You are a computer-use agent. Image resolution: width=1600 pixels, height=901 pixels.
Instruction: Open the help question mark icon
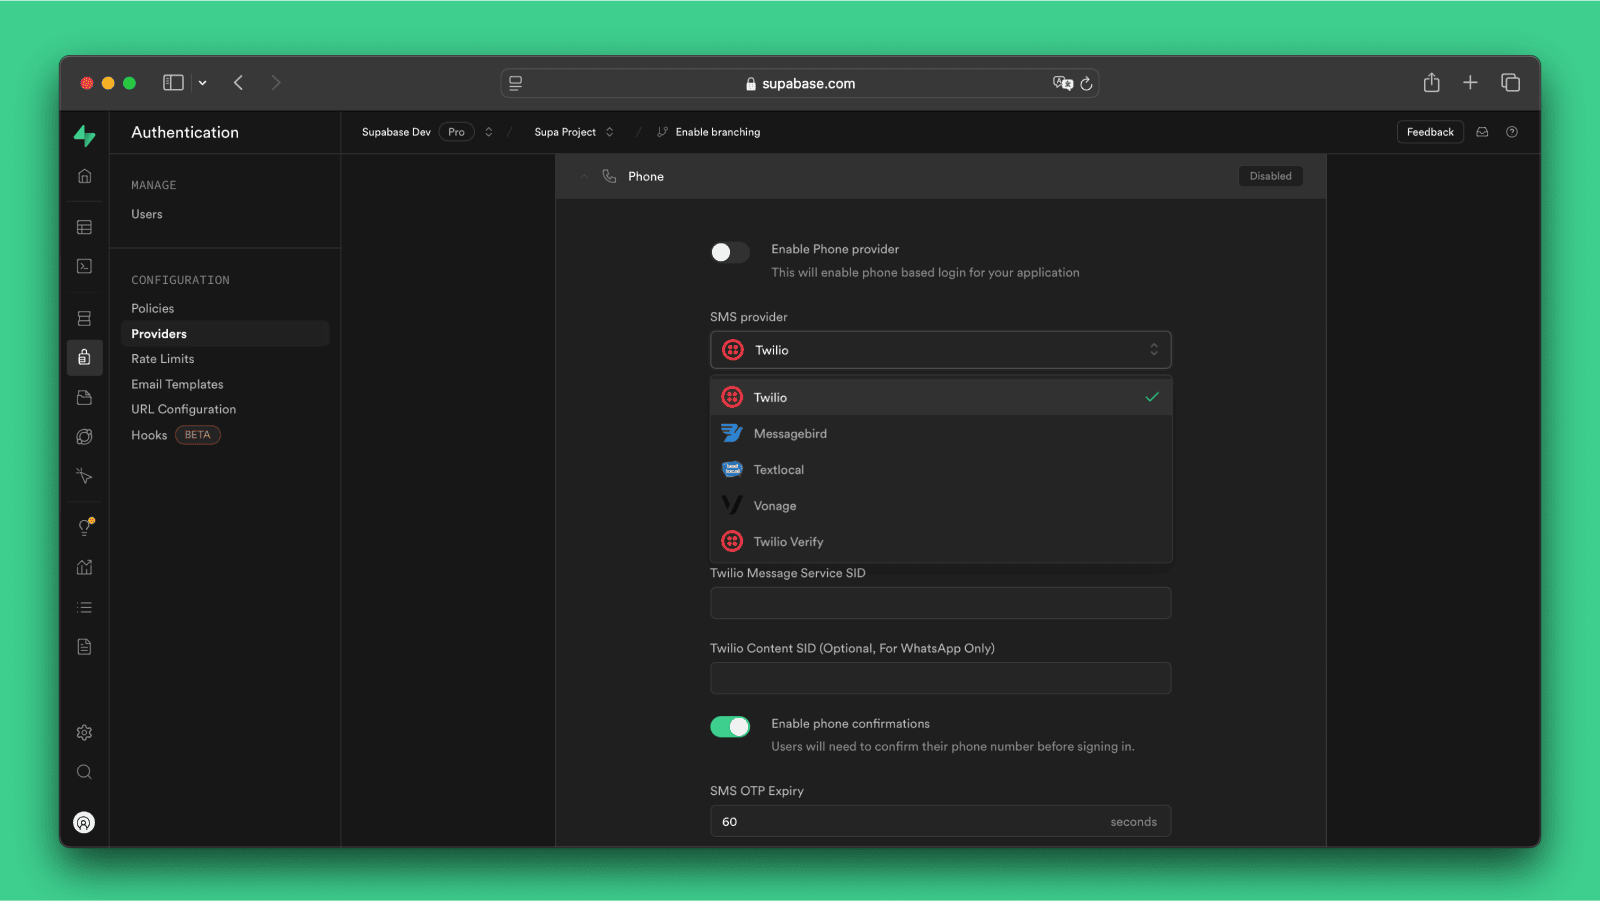(1512, 132)
